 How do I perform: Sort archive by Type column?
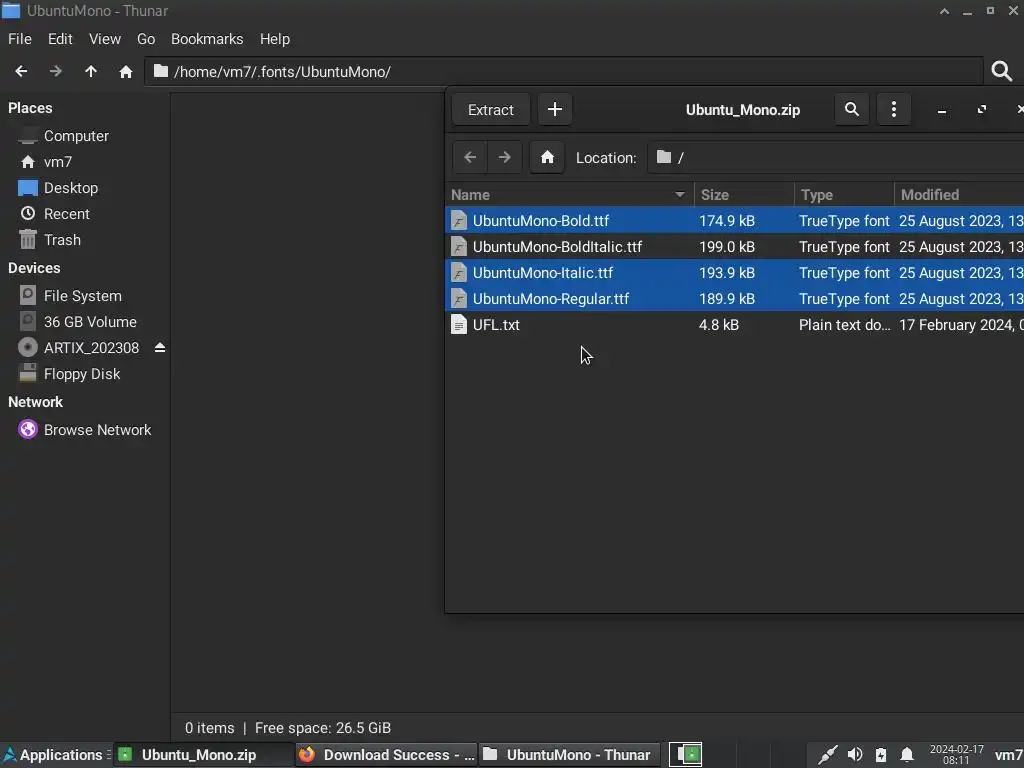click(844, 195)
